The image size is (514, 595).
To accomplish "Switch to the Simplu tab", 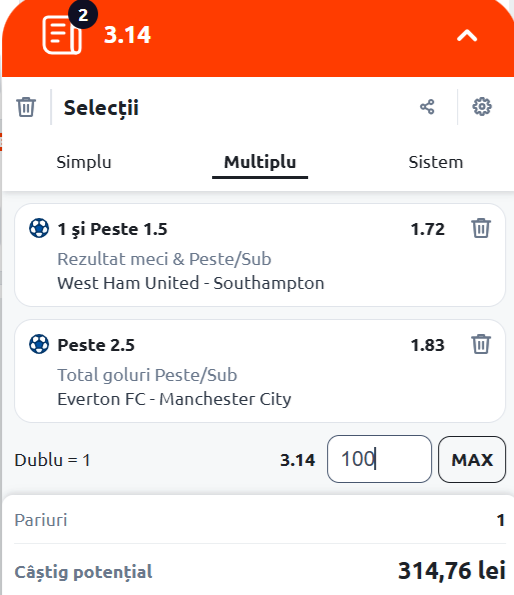I will 84,162.
